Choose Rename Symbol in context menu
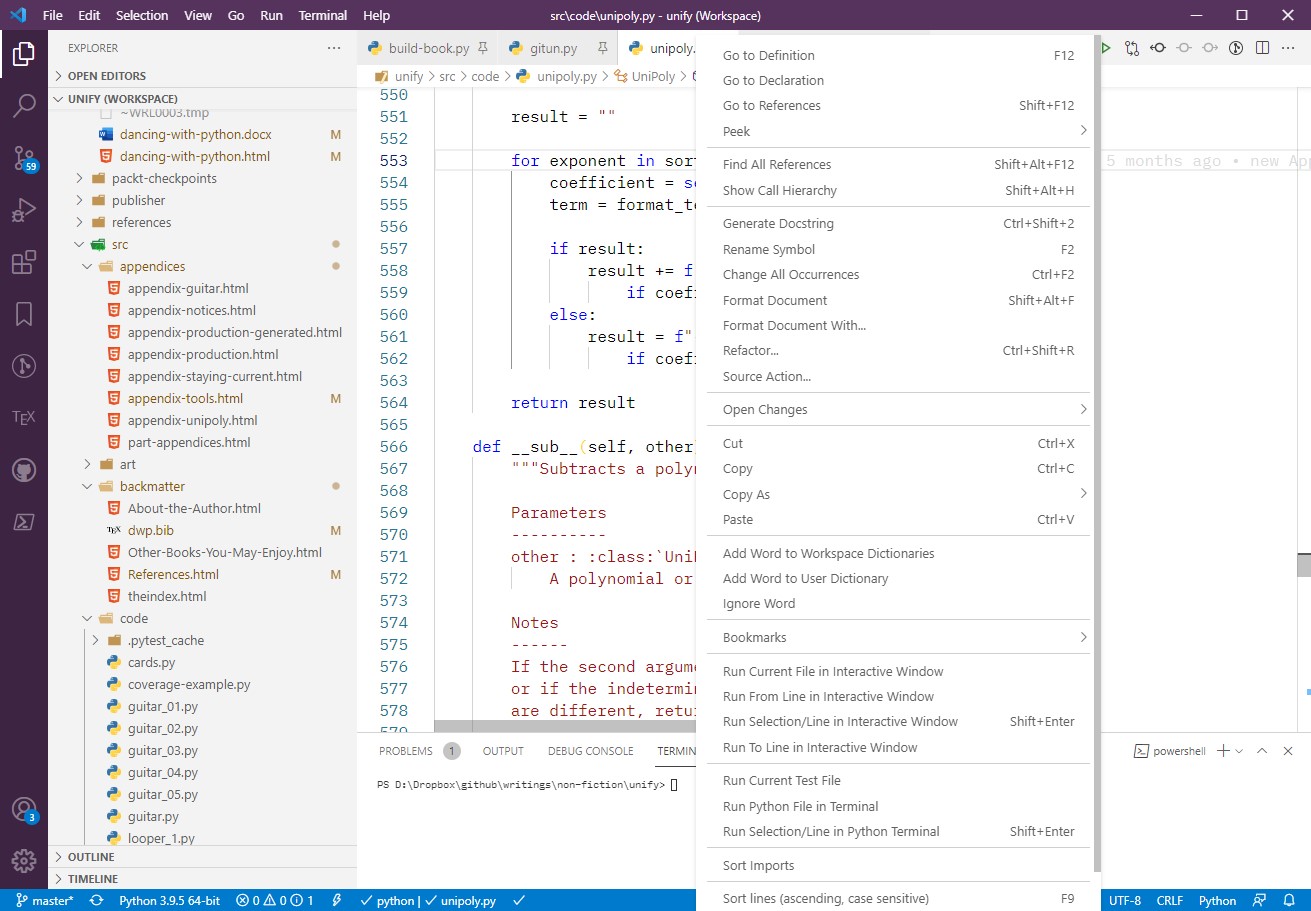This screenshot has height=911, width=1311. pos(900,249)
